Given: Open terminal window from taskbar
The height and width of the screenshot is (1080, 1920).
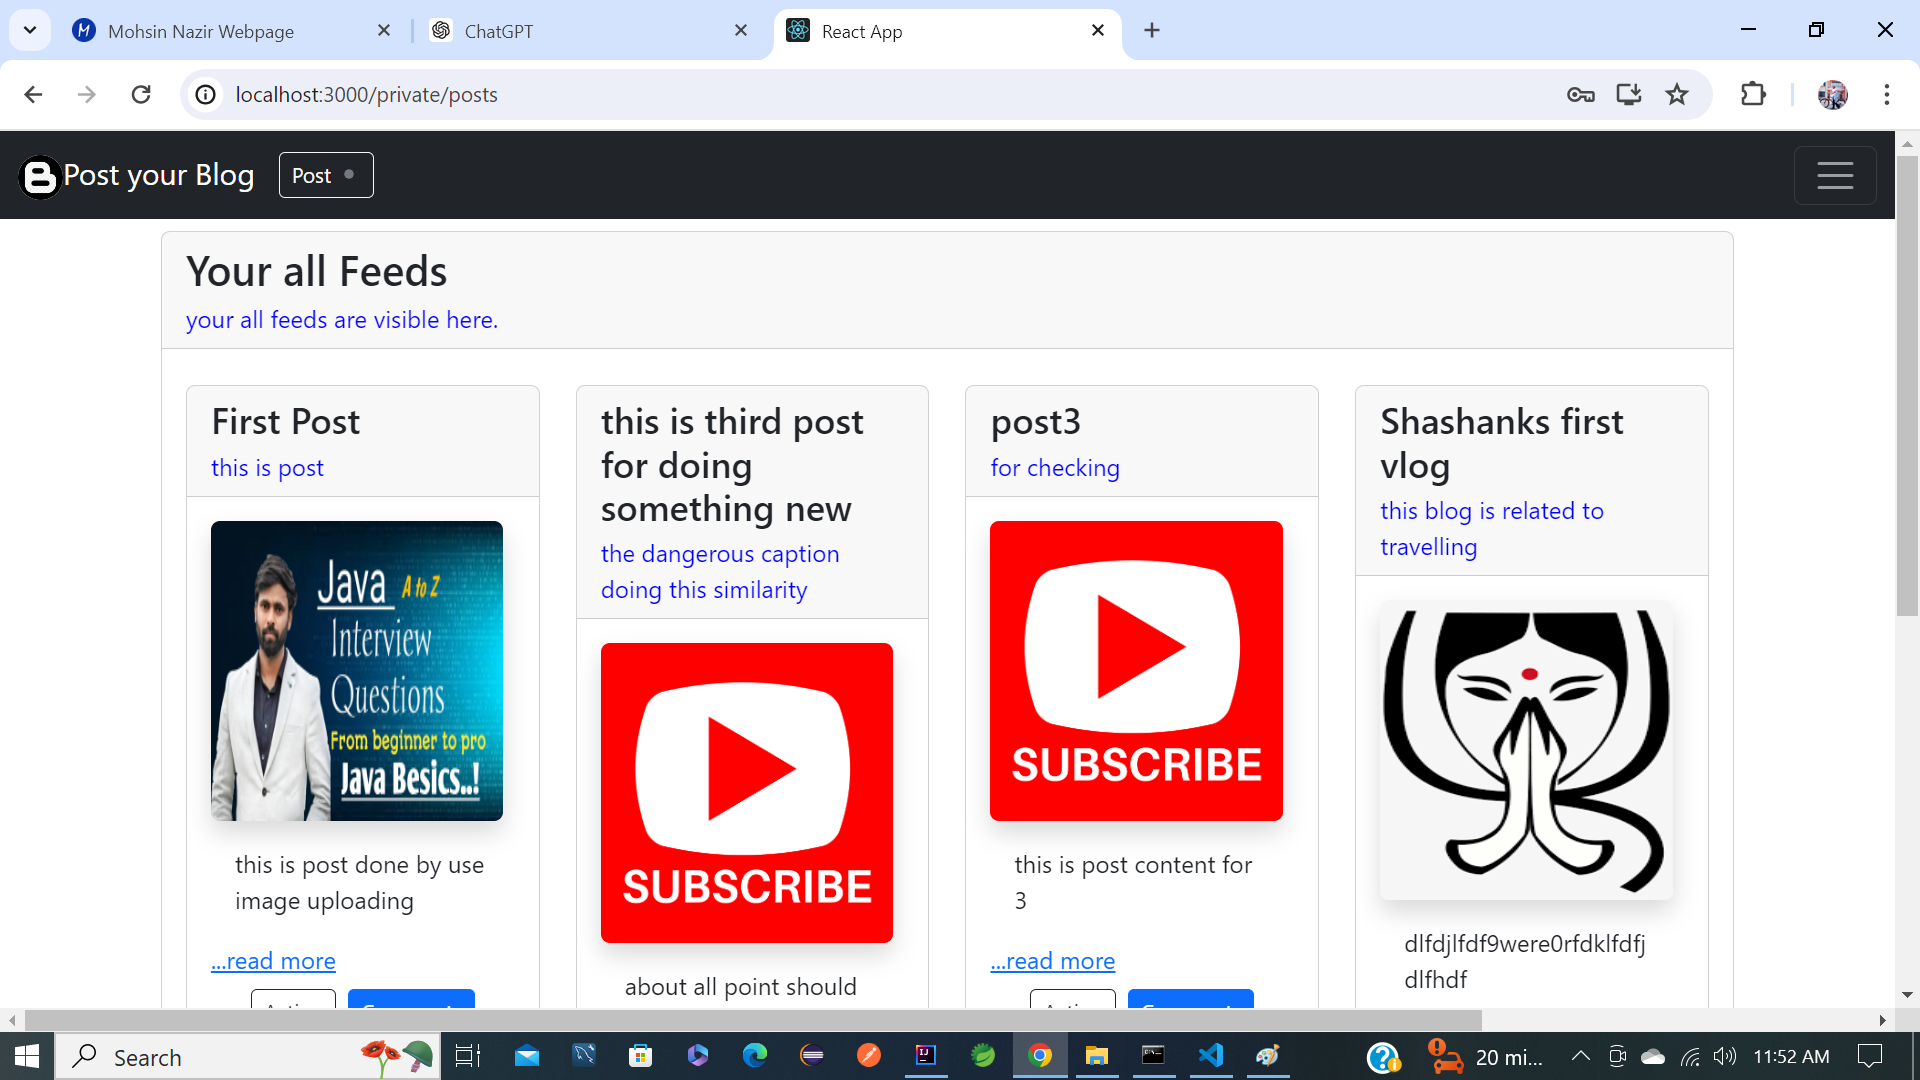Looking at the screenshot, I should click(1153, 1056).
